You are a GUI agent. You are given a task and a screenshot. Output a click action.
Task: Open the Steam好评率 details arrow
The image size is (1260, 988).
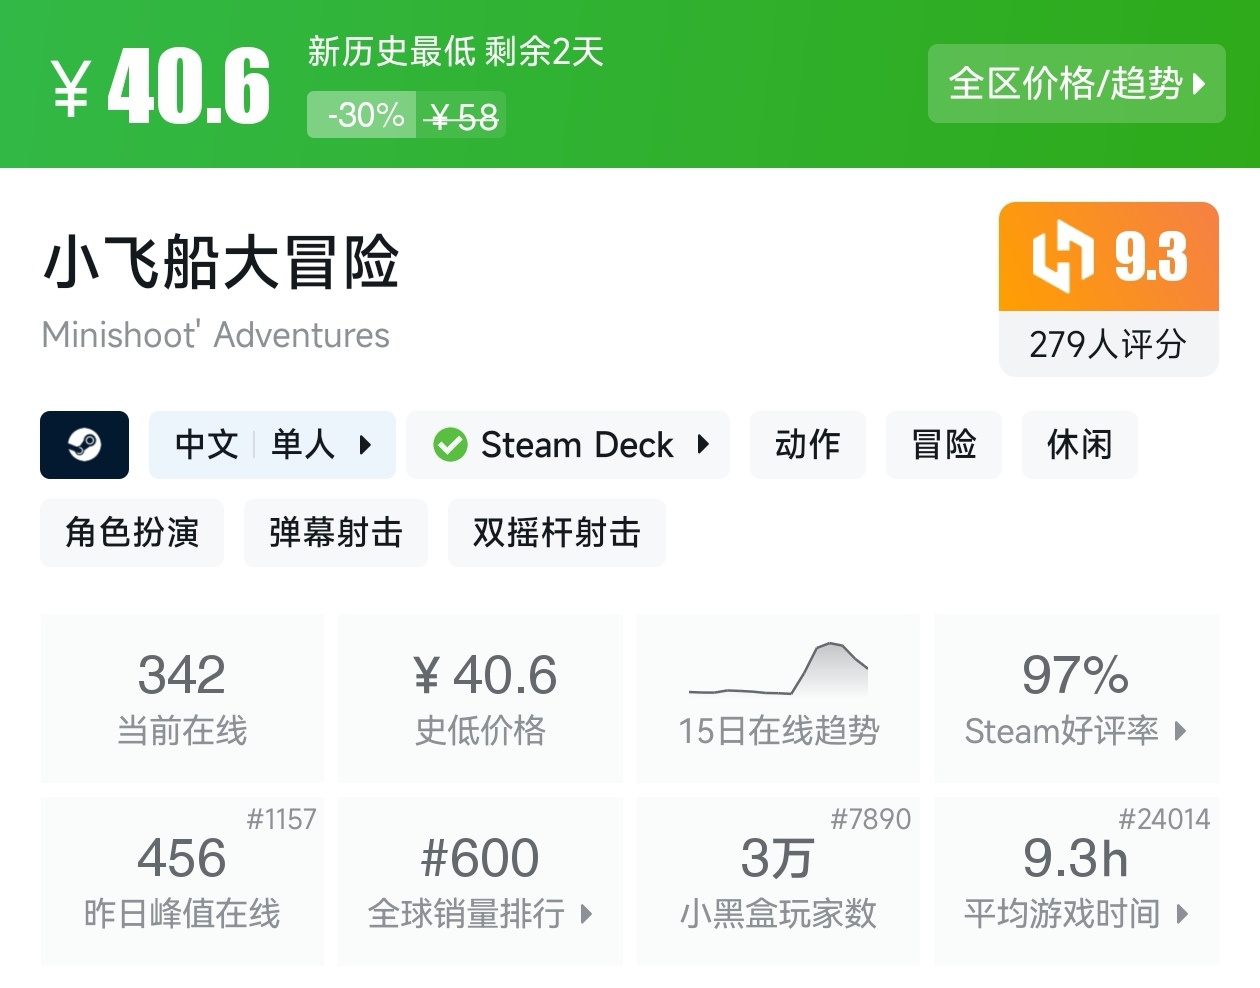1181,731
